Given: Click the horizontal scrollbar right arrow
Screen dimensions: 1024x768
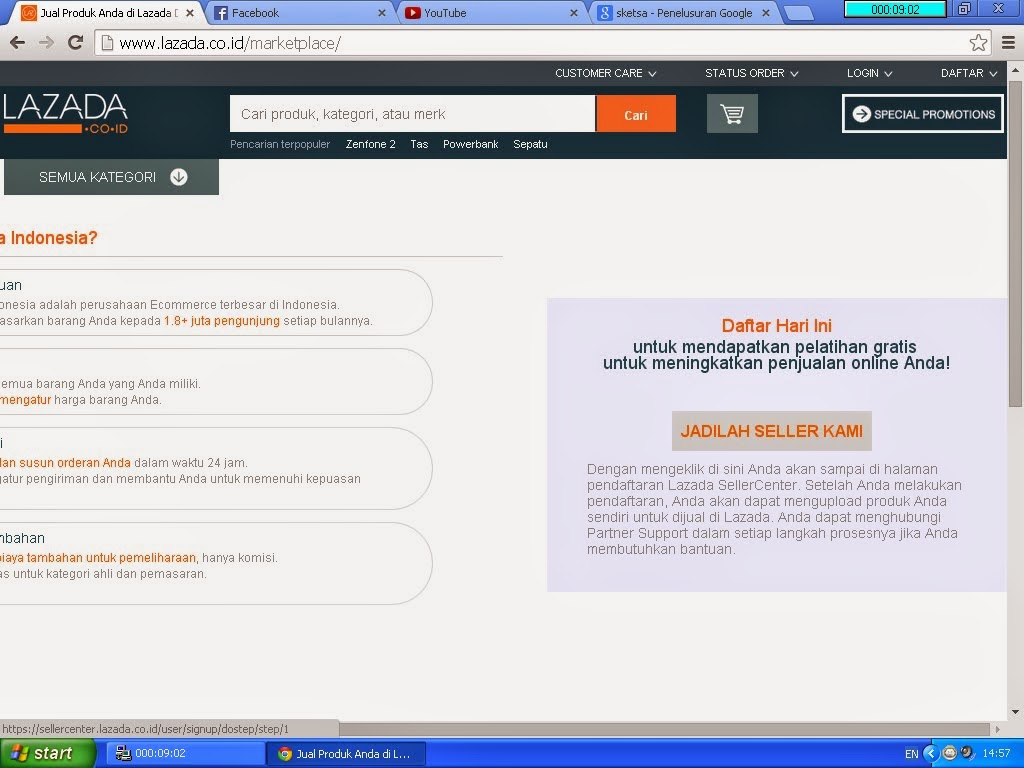Looking at the screenshot, I should coord(997,729).
